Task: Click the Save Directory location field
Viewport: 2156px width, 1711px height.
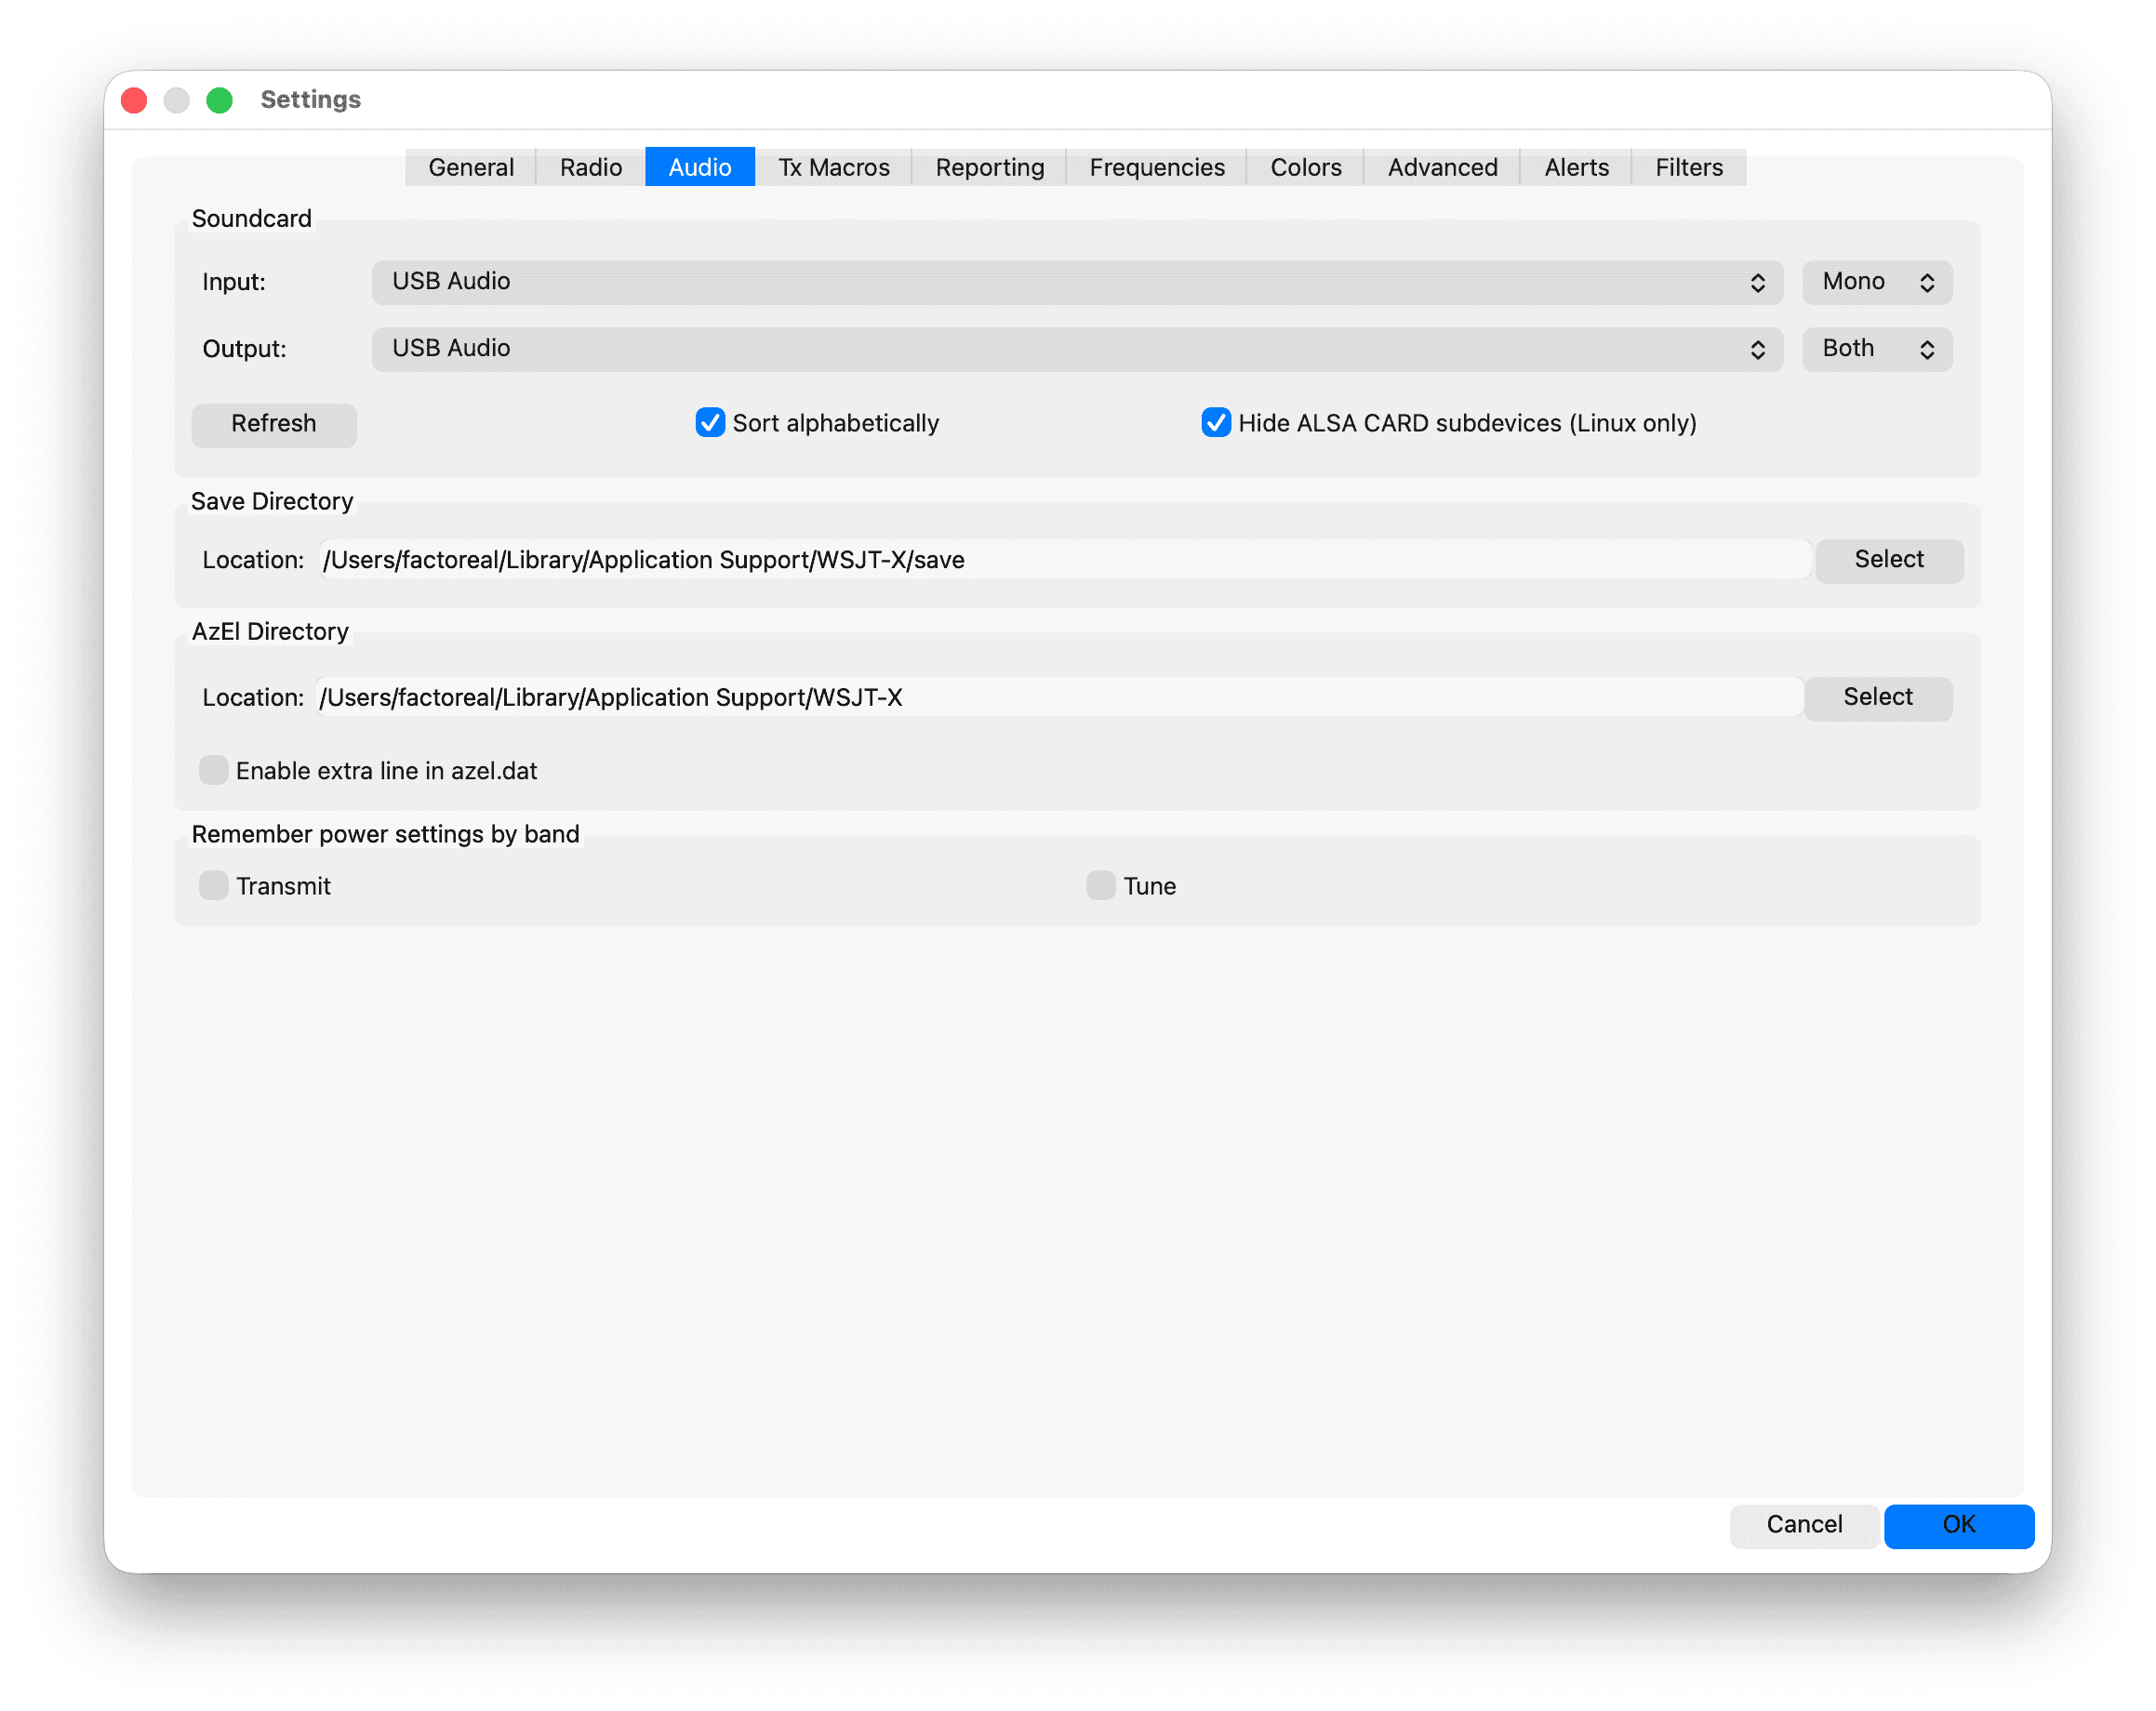Action: pyautogui.click(x=1064, y=560)
